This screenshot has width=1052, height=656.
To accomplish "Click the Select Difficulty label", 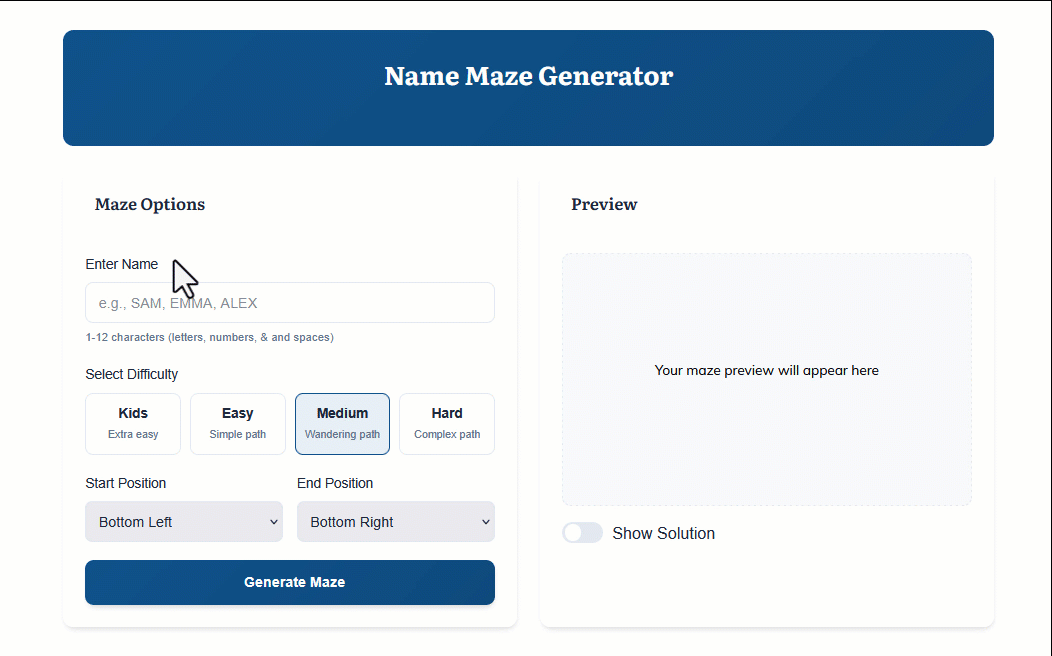I will (132, 374).
